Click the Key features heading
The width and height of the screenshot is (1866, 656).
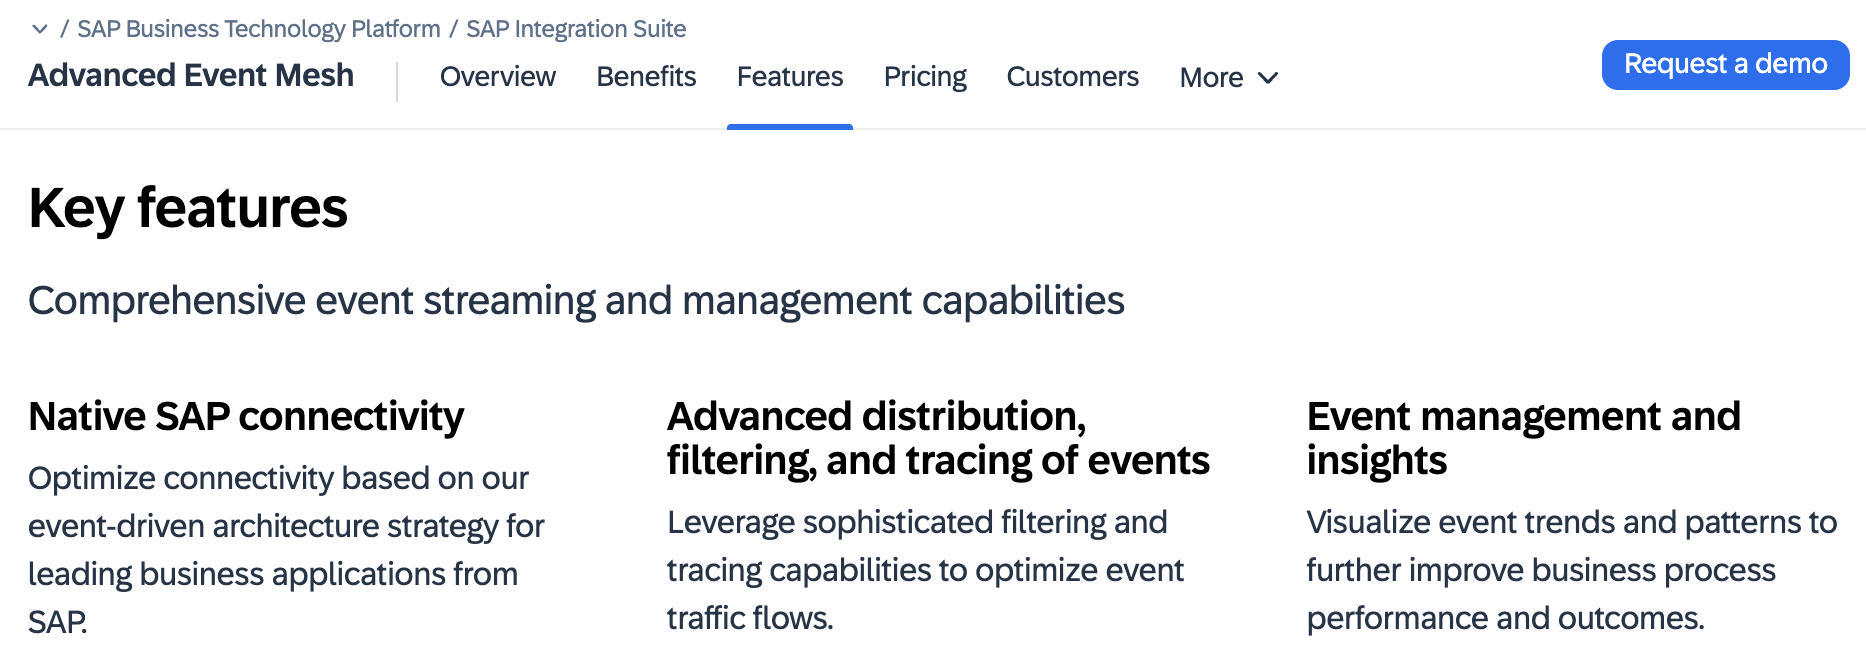(188, 208)
